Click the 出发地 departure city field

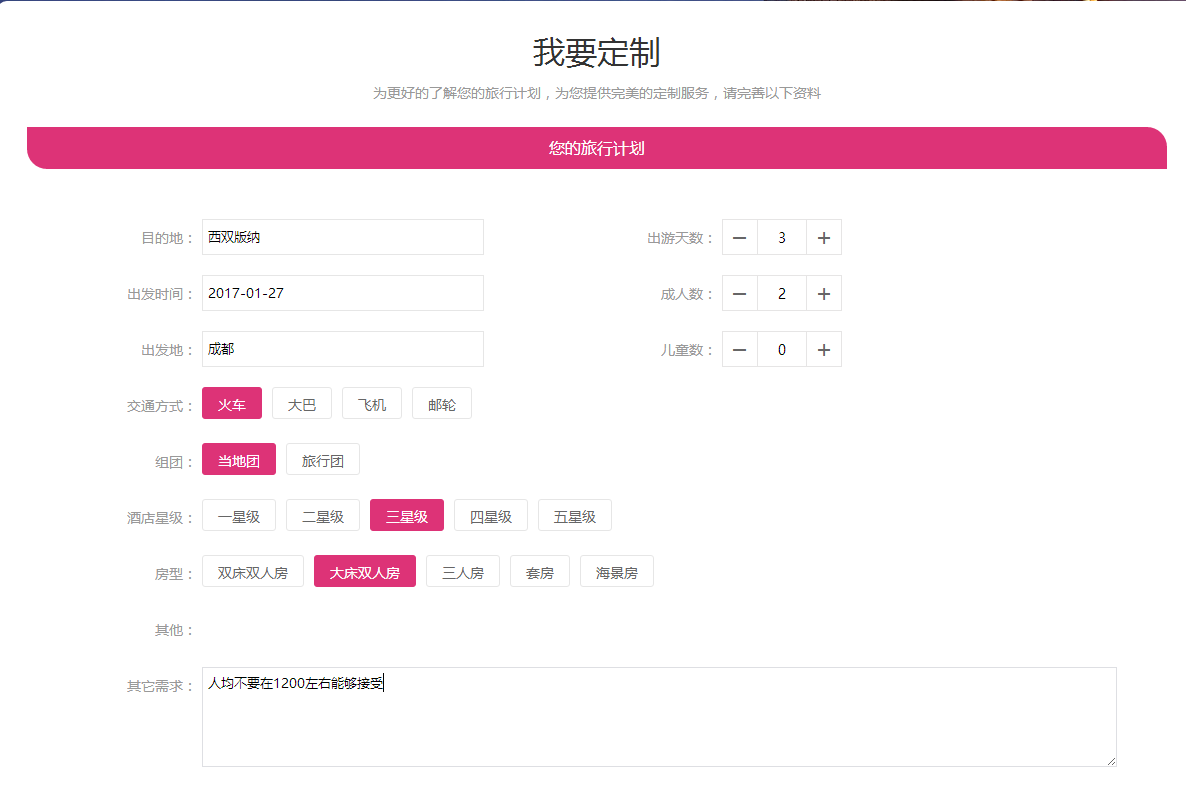[x=343, y=349]
